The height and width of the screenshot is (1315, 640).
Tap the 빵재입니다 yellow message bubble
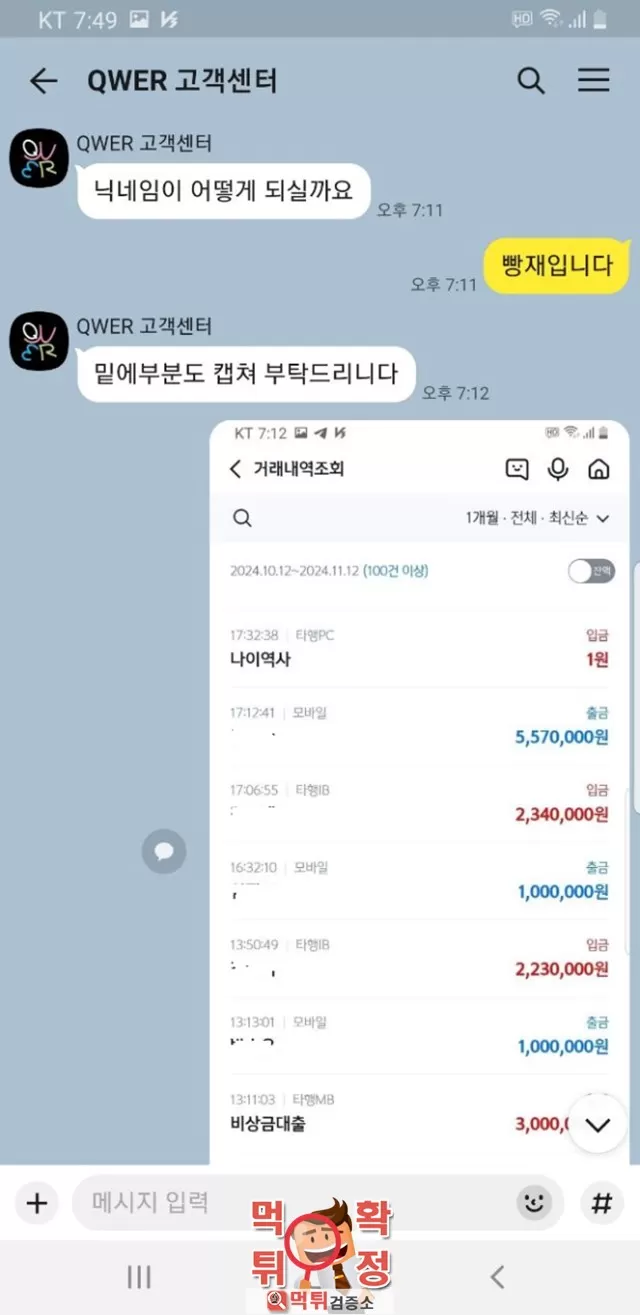point(557,266)
